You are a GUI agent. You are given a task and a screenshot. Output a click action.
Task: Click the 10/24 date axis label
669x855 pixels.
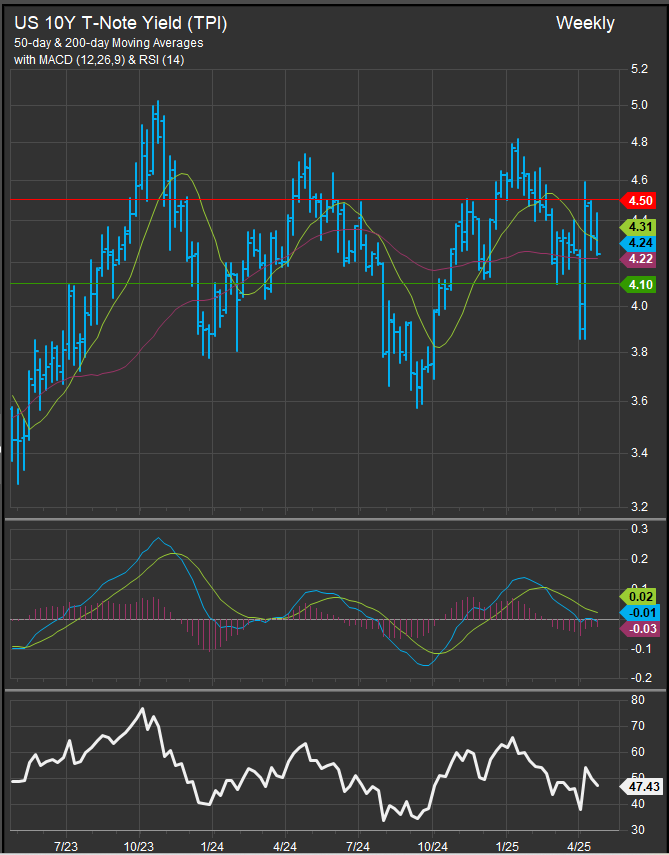(x=432, y=845)
